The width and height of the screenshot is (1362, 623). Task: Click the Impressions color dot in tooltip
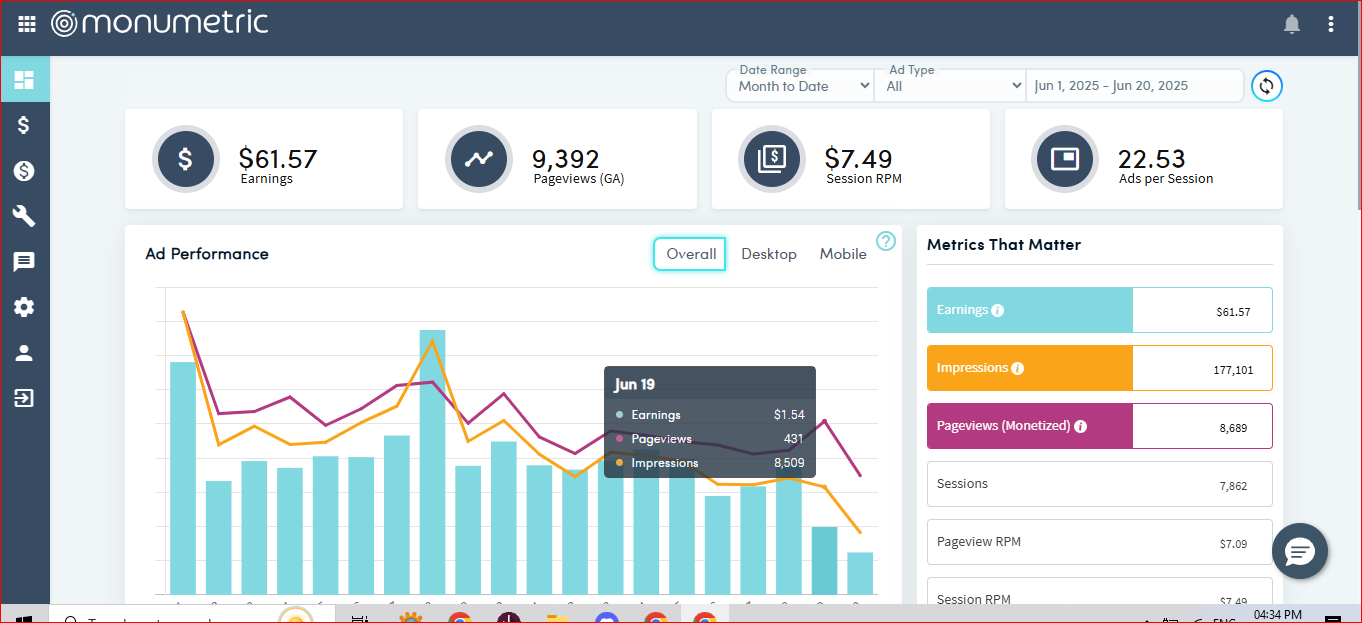coord(620,463)
